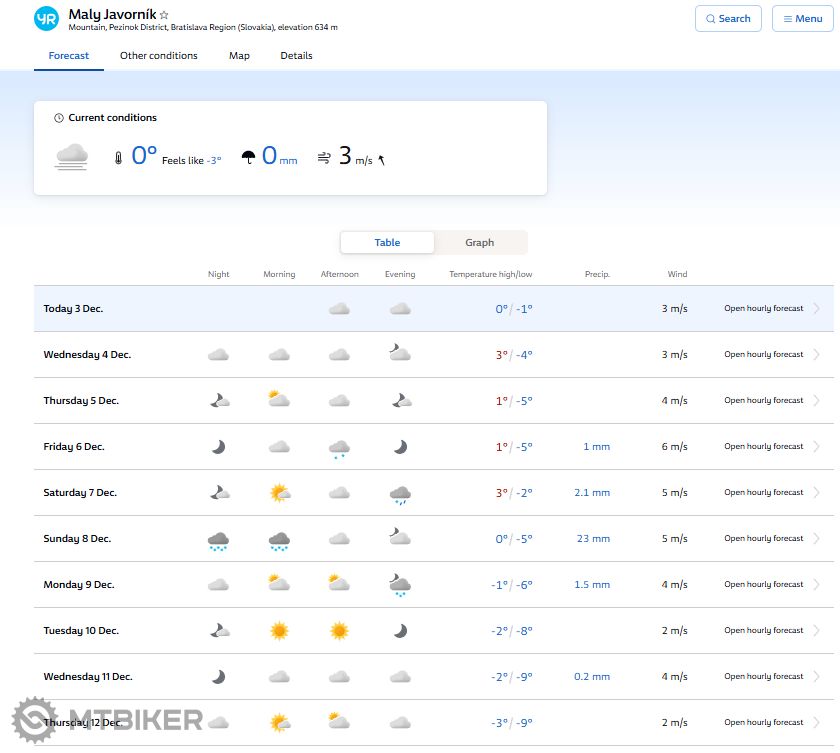The width and height of the screenshot is (840, 753).
Task: Open the Map tab
Action: 239,56
